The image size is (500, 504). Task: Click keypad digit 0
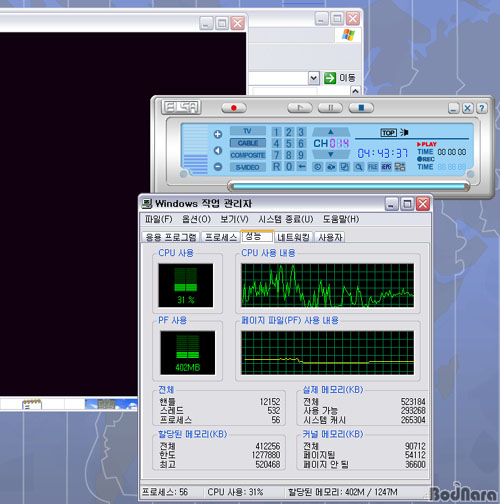coord(289,166)
